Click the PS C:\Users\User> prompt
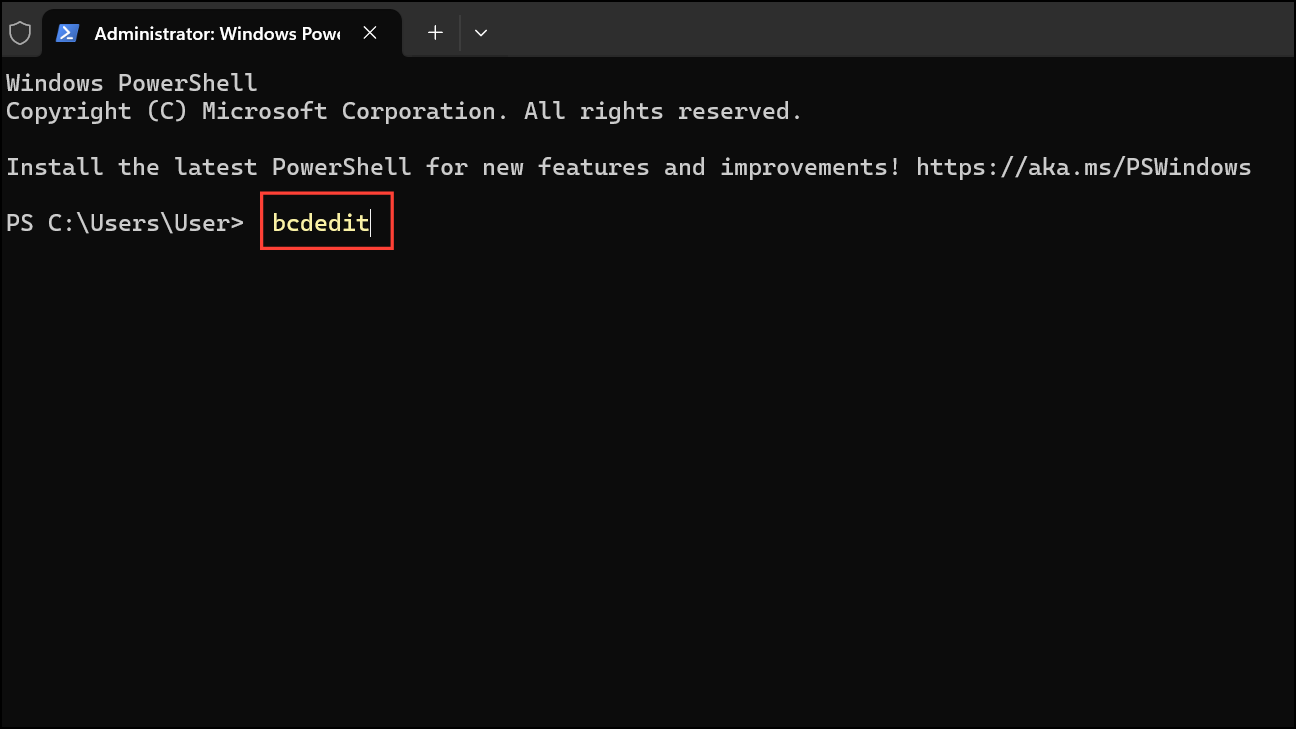Viewport: 1296px width, 729px height. (x=124, y=223)
